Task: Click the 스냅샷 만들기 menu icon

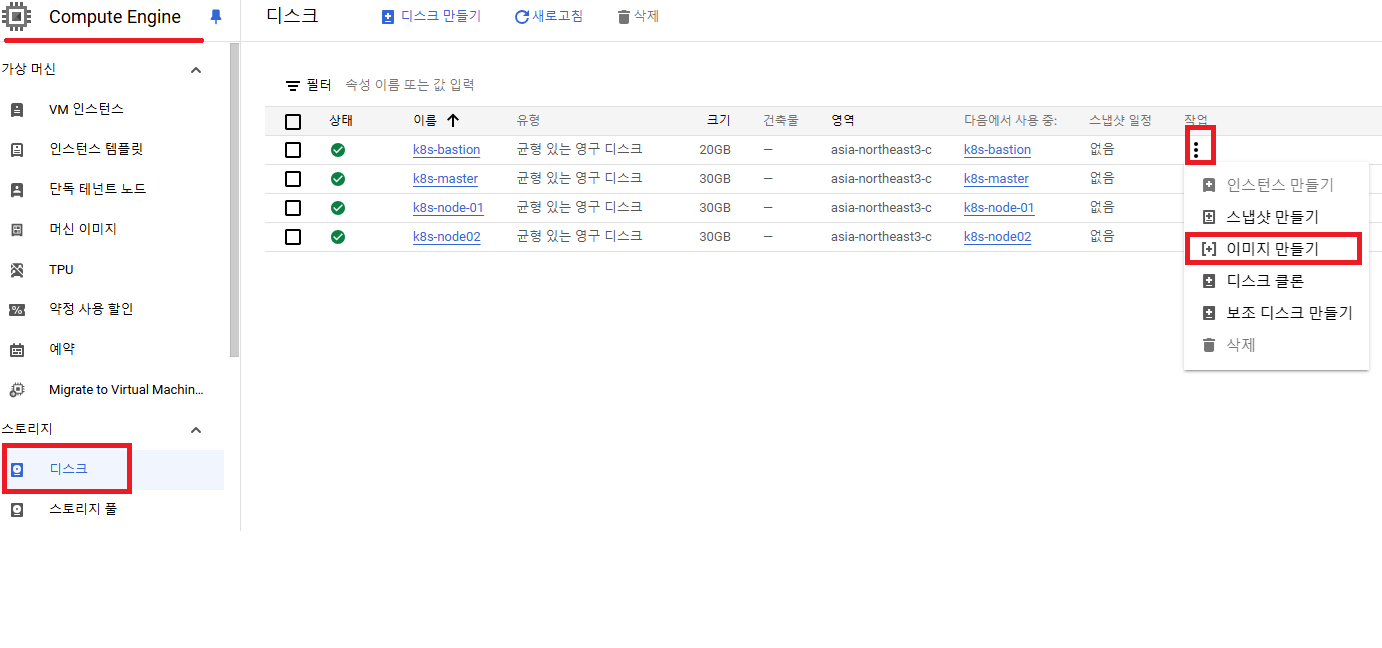Action: pyautogui.click(x=1208, y=217)
